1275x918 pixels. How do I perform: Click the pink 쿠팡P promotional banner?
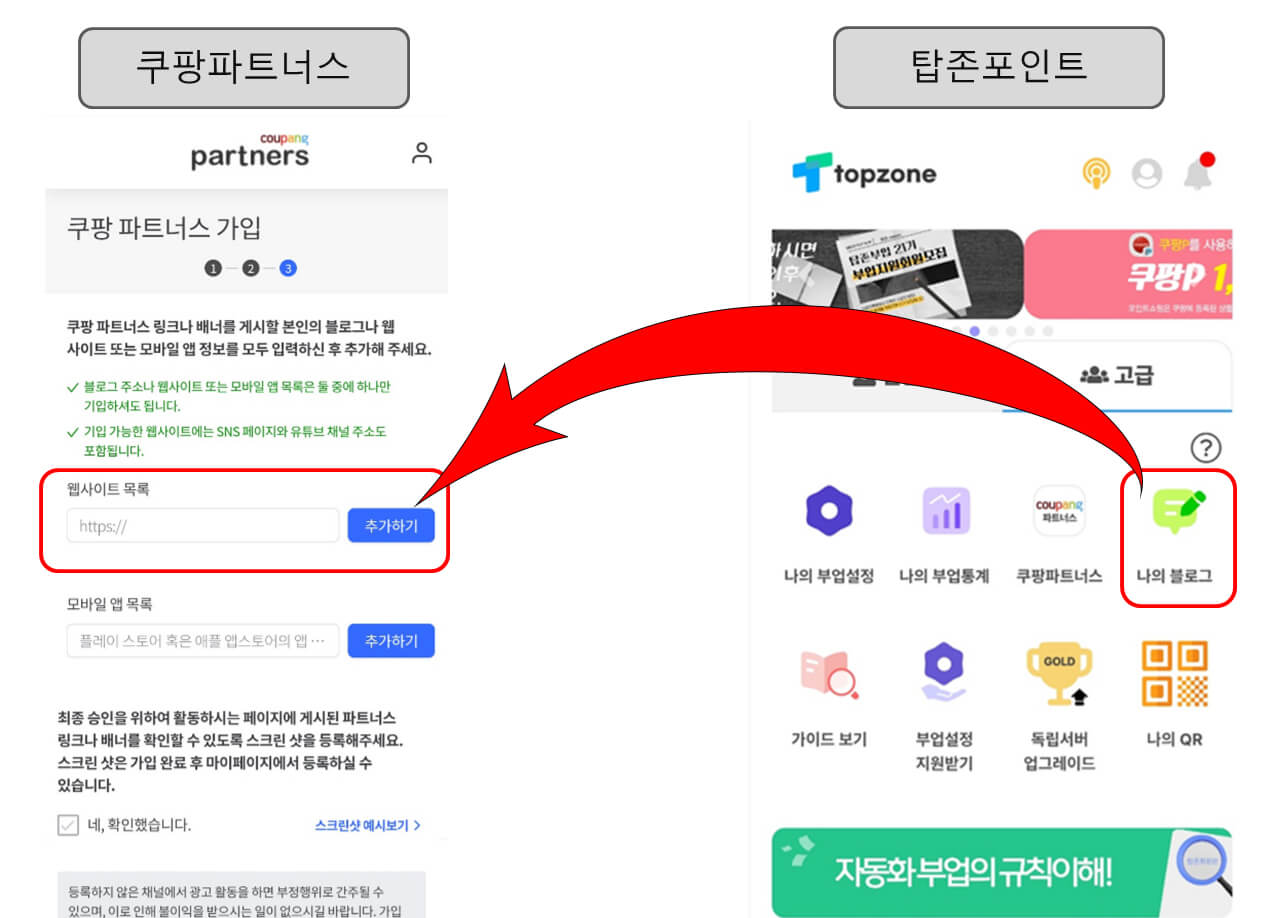click(1128, 273)
